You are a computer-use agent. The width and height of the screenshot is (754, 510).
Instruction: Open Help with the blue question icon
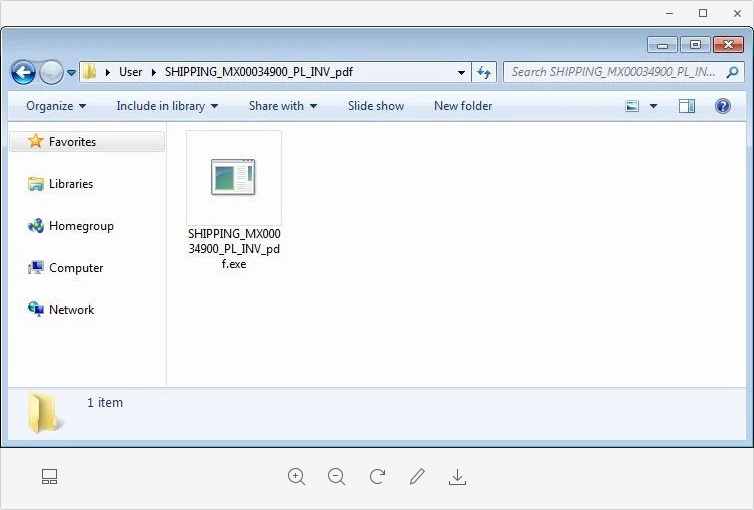[723, 106]
